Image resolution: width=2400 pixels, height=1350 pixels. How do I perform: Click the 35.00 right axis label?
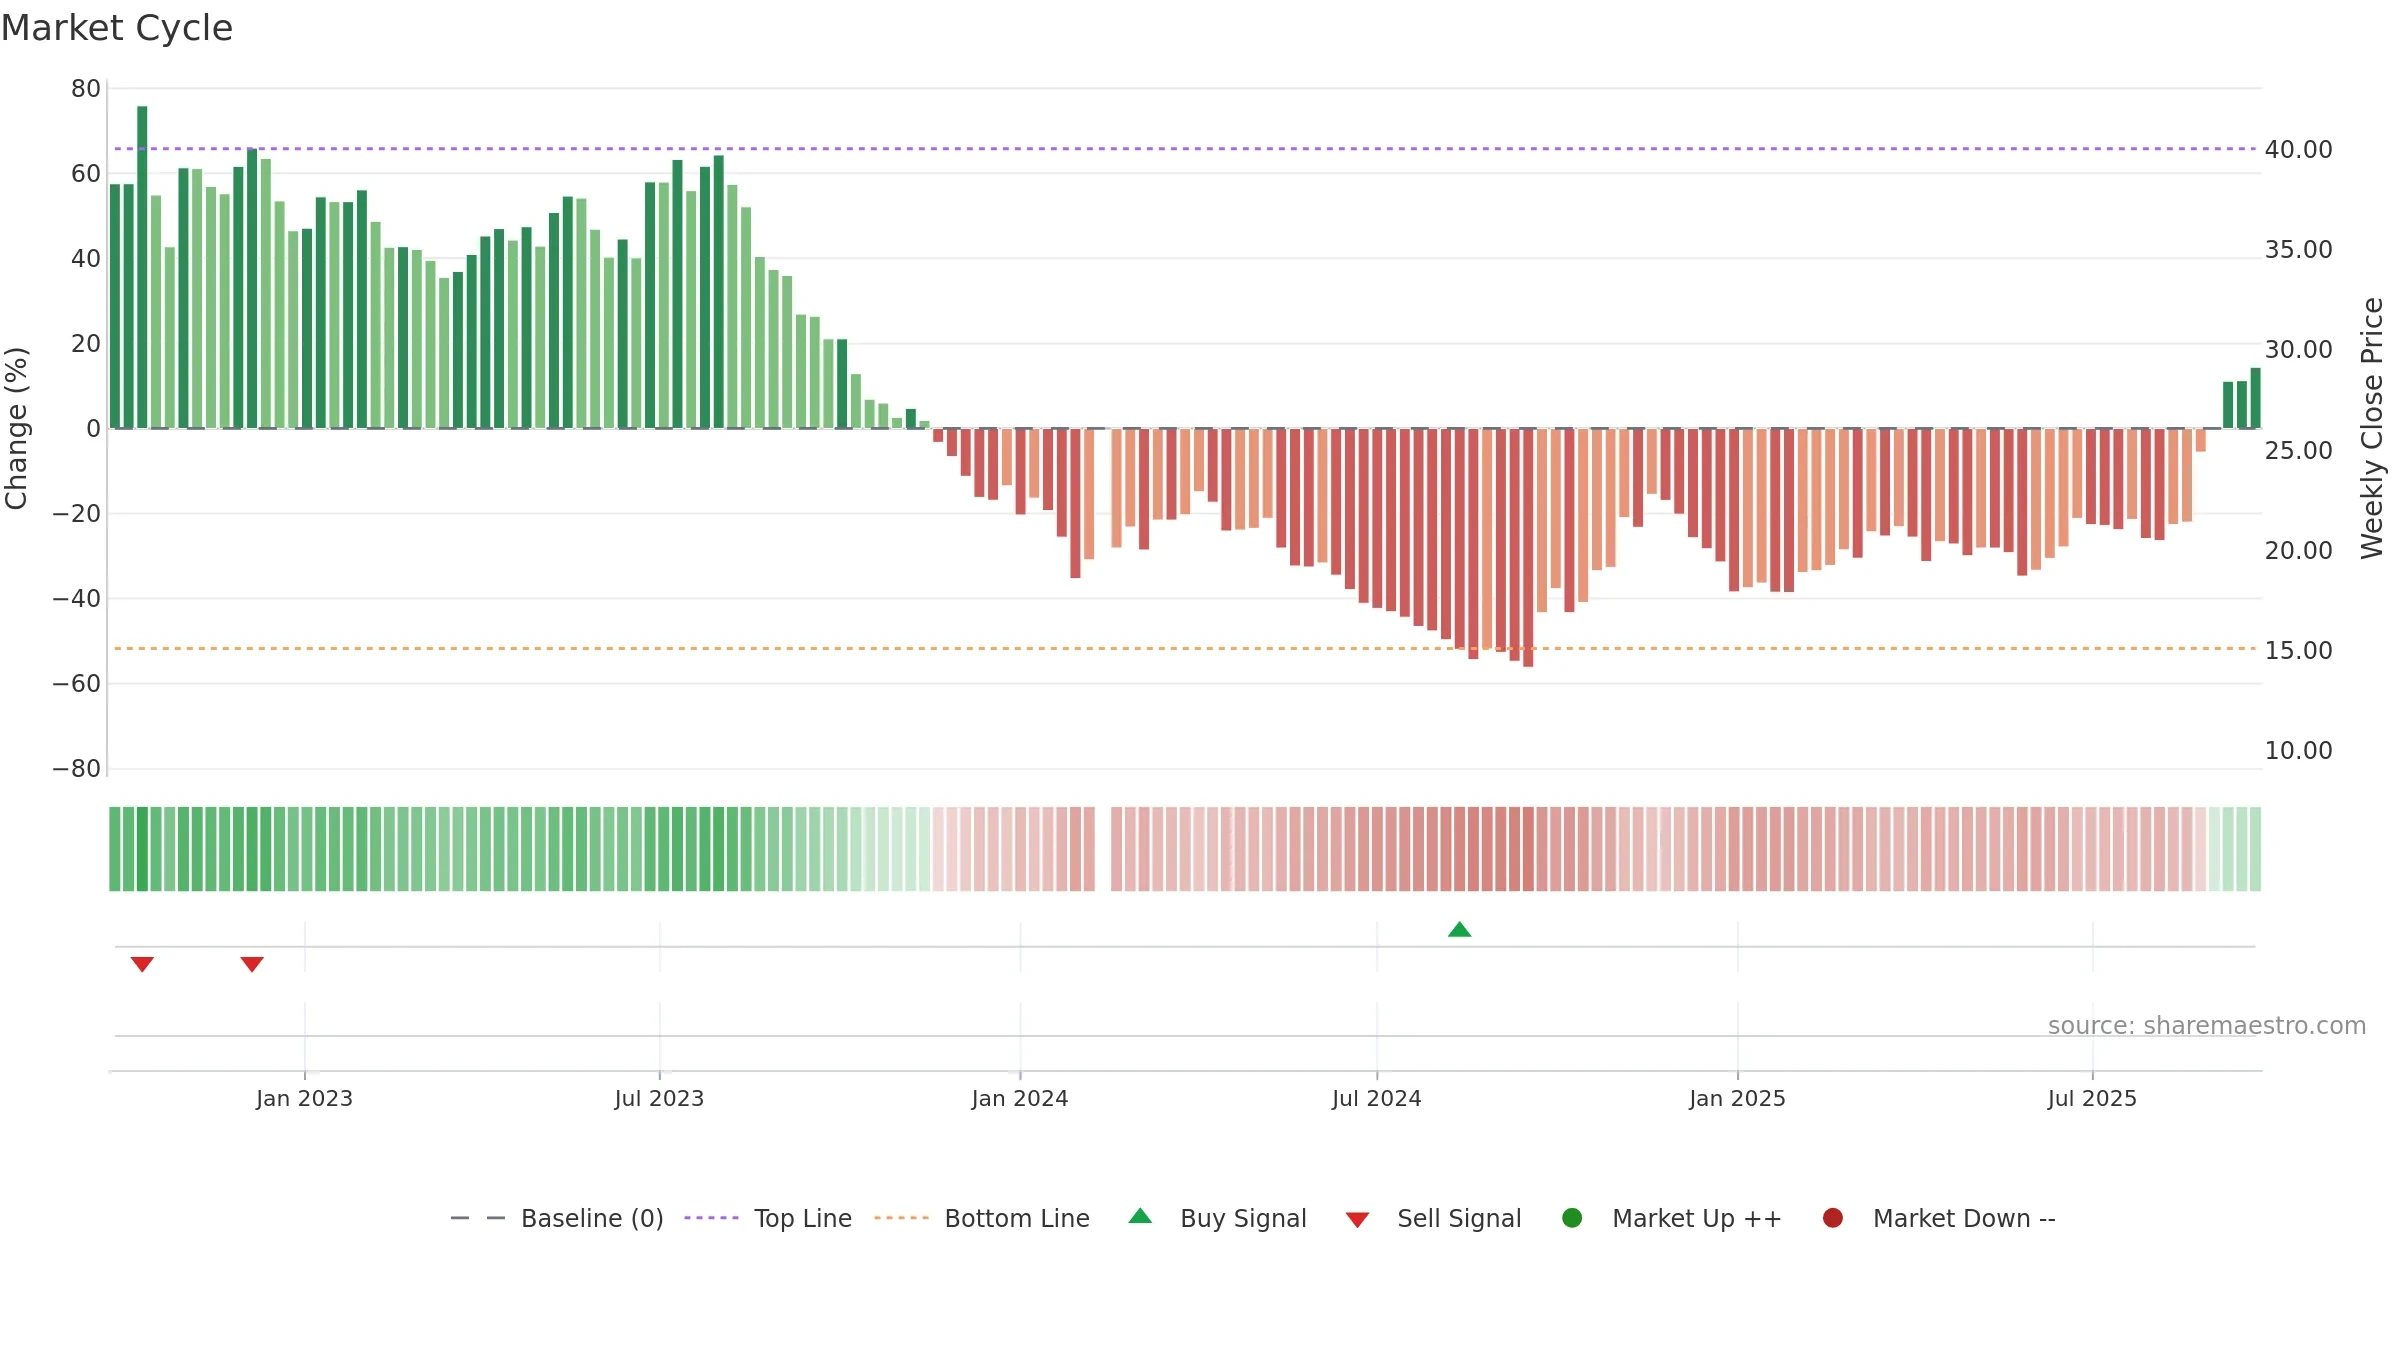[x=2298, y=249]
